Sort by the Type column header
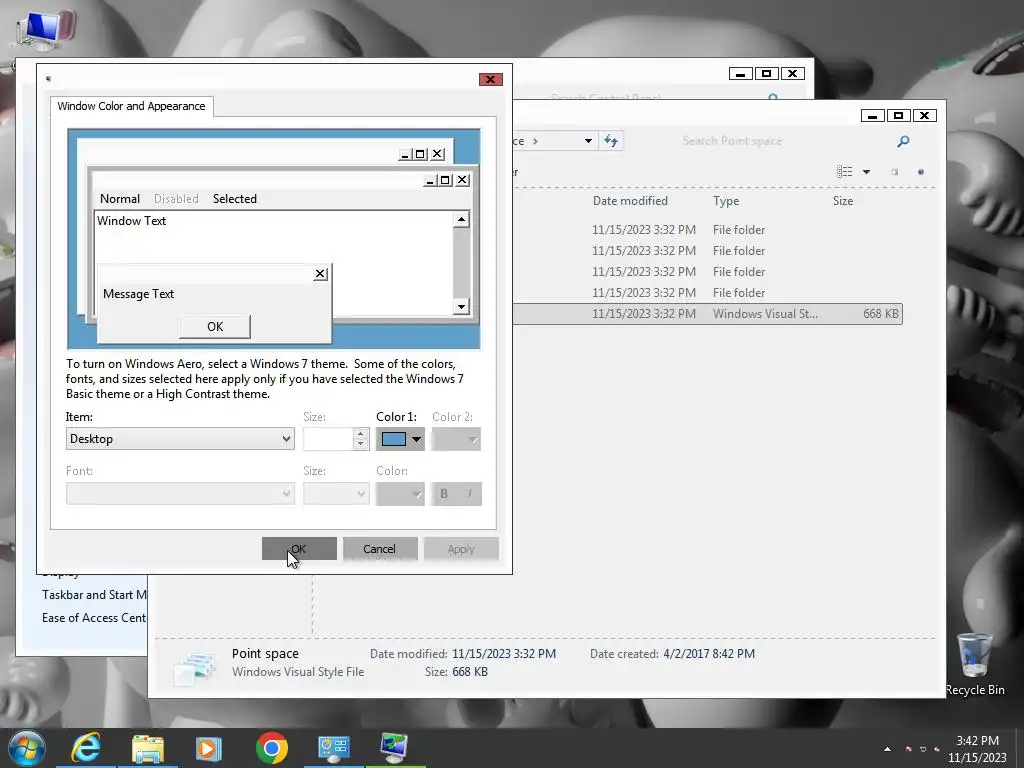 (x=726, y=200)
